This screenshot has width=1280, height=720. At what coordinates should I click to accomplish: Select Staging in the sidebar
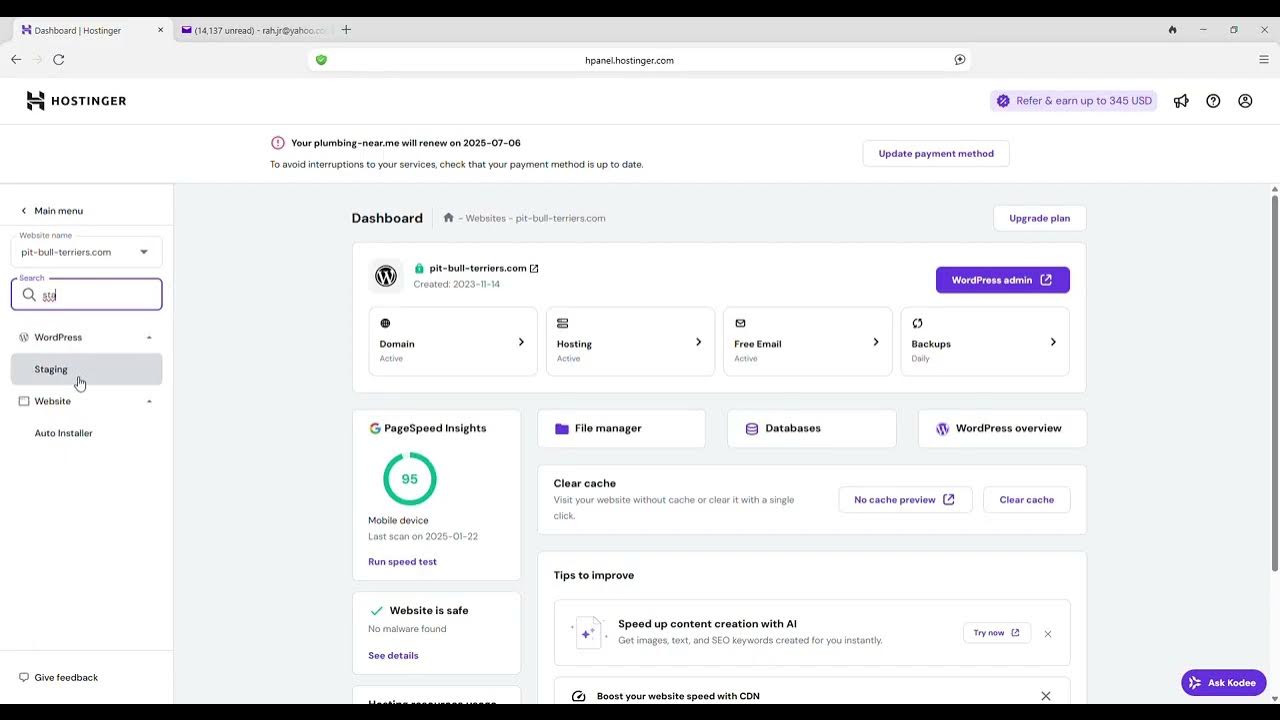(86, 369)
